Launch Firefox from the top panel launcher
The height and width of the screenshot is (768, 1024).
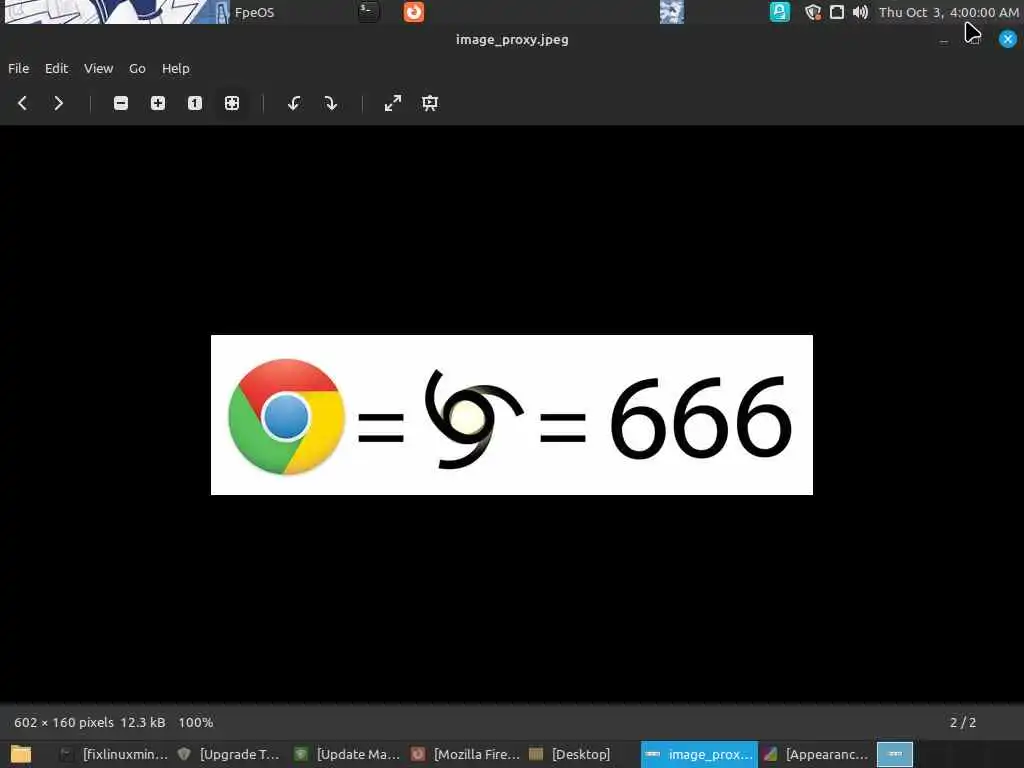point(413,12)
